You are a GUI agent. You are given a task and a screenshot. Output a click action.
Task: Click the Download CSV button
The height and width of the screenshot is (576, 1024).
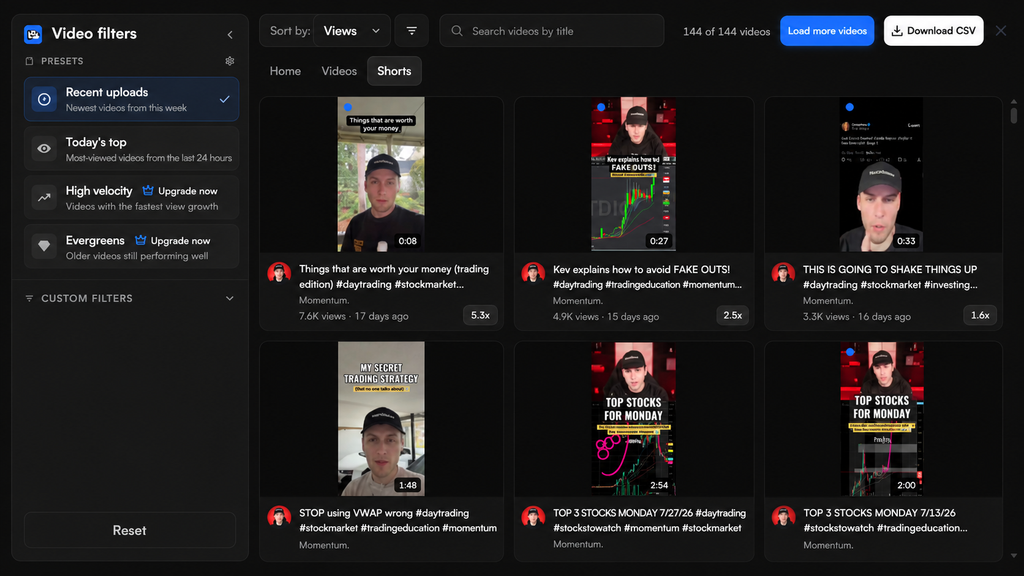point(933,31)
